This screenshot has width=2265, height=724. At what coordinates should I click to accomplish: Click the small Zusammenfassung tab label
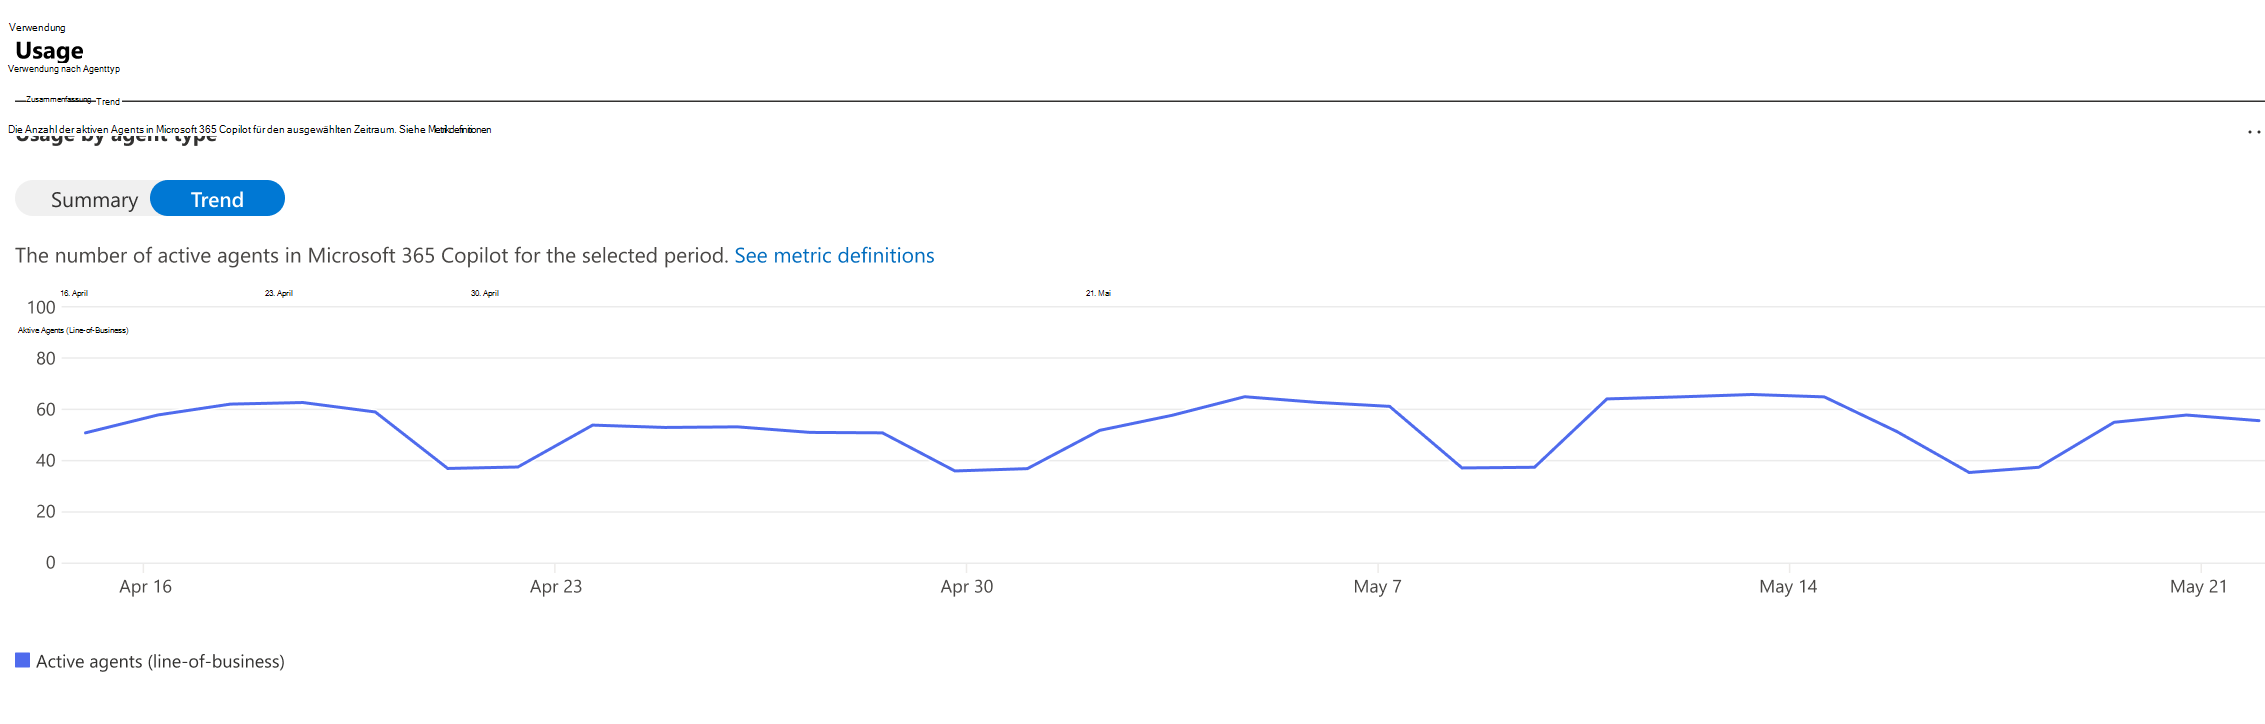(58, 99)
